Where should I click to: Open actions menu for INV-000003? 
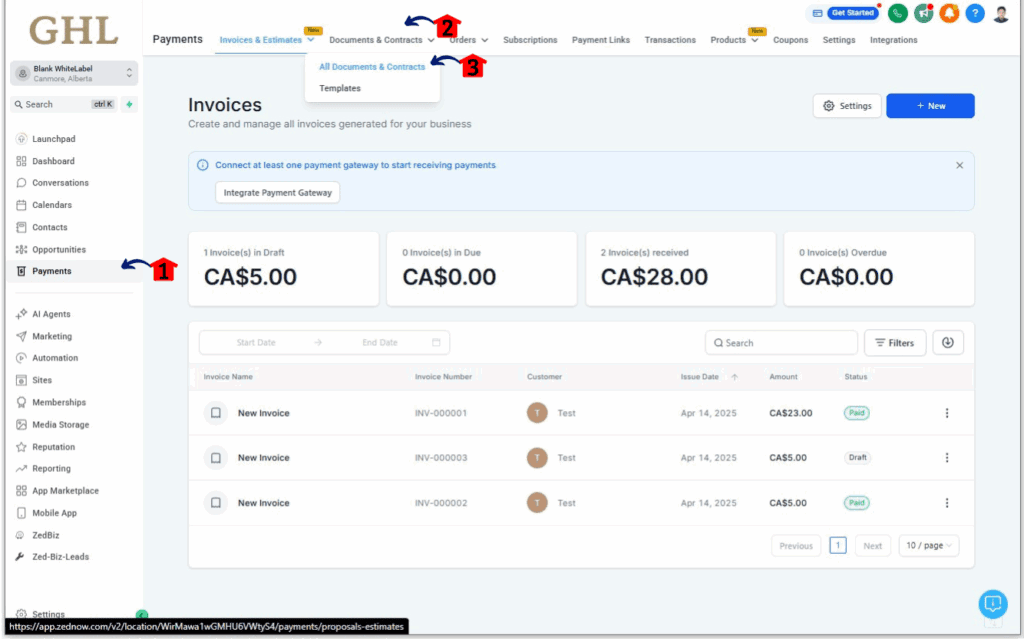[x=947, y=458]
